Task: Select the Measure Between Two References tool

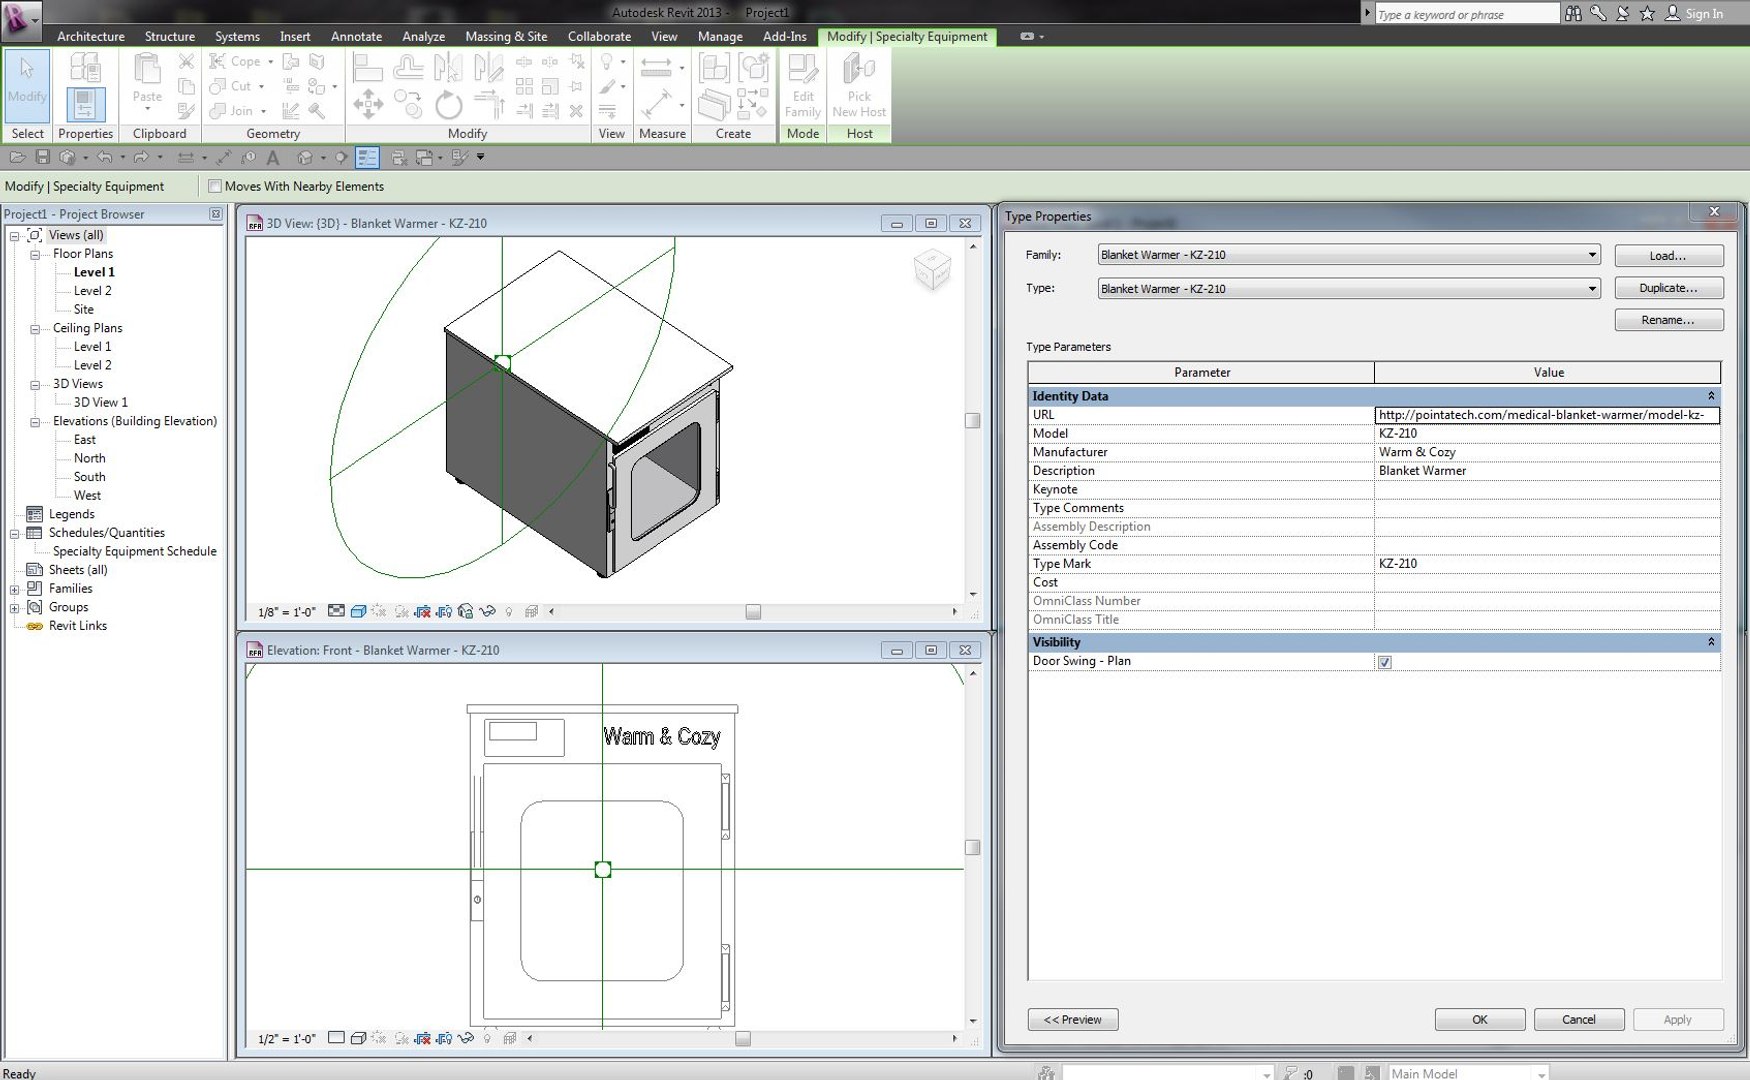Action: coord(656,67)
